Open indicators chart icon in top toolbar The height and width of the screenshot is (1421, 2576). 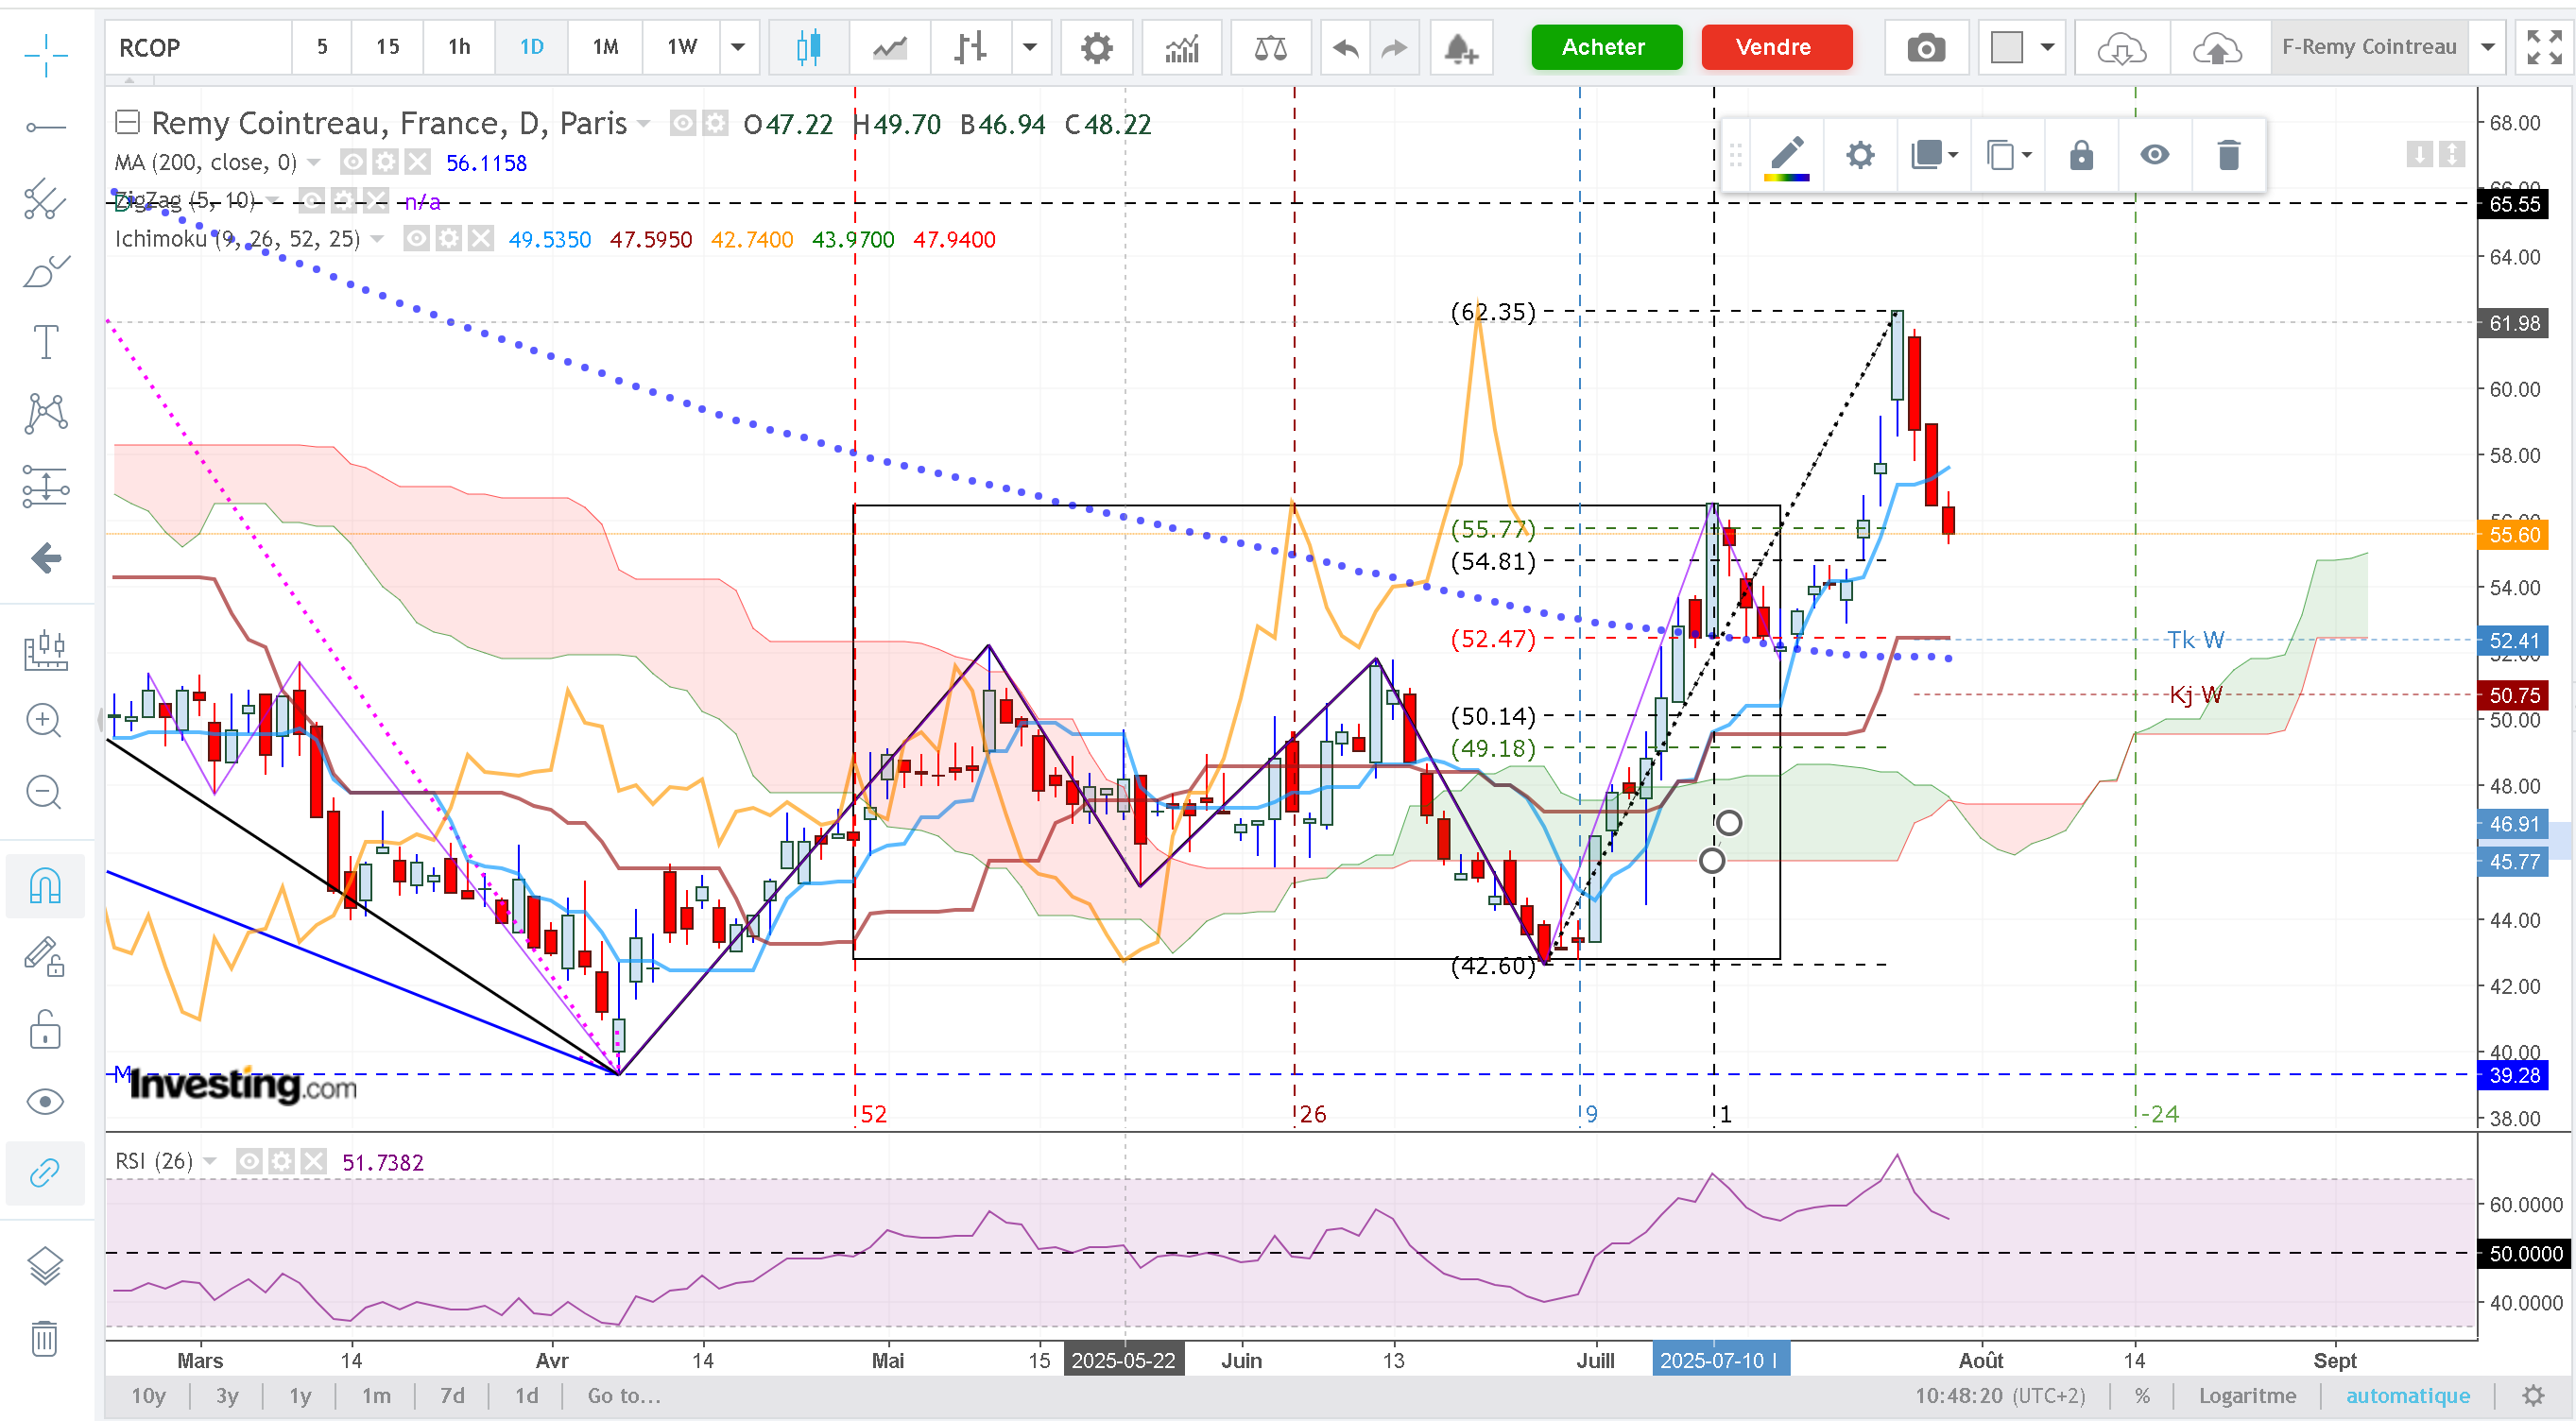point(1182,47)
